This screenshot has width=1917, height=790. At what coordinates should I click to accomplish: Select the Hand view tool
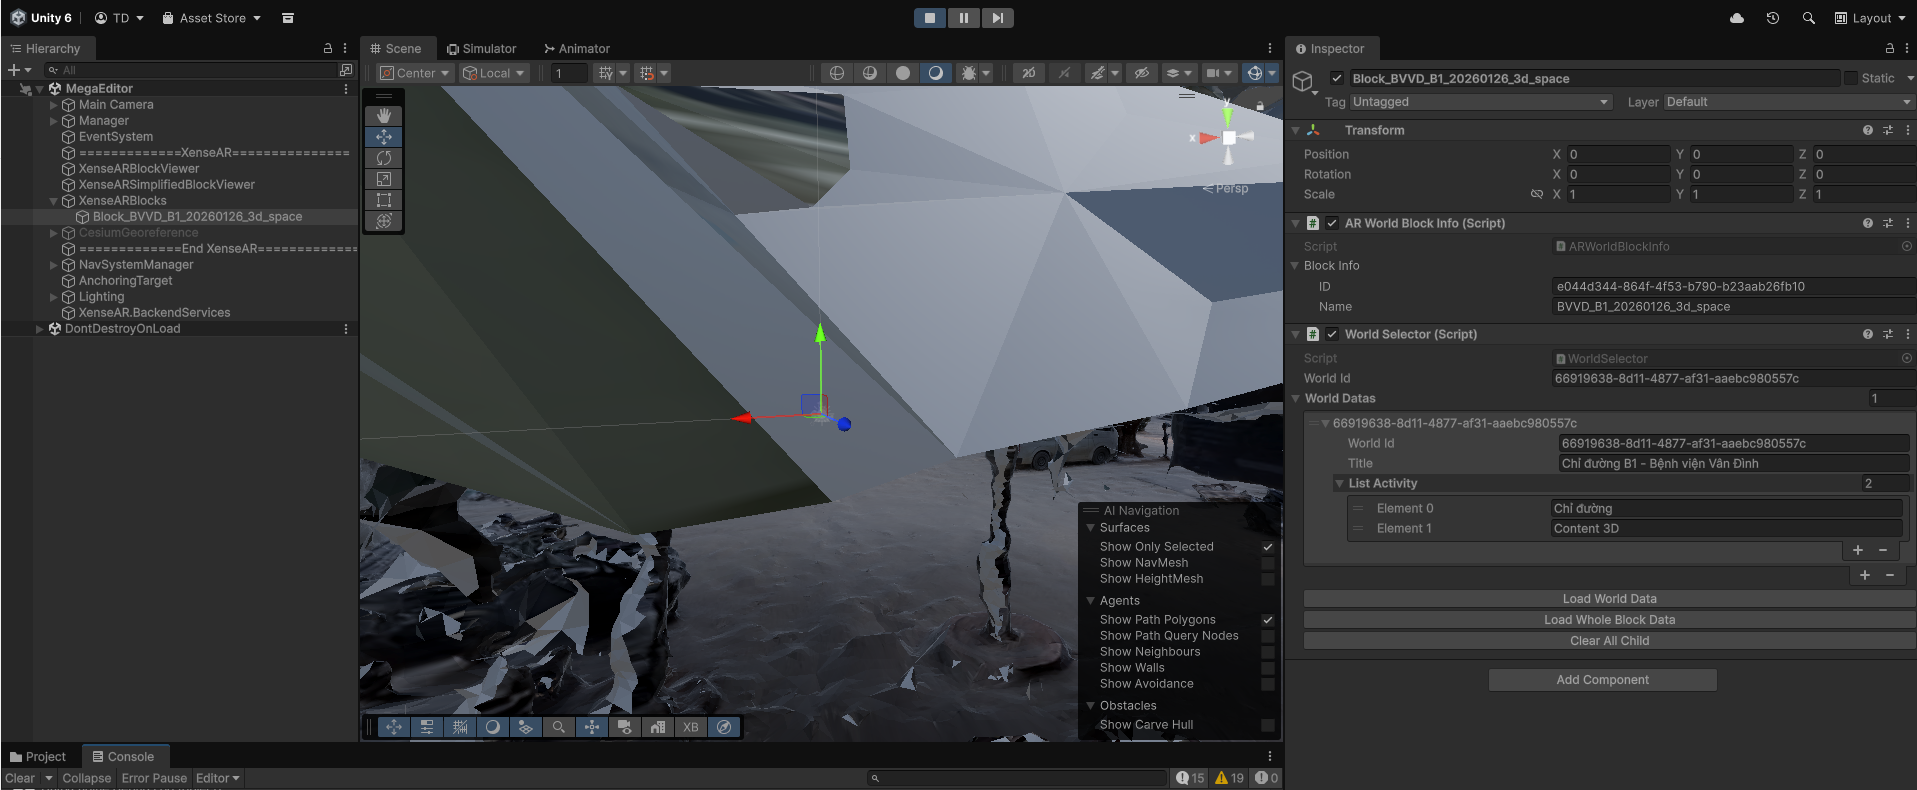point(384,116)
